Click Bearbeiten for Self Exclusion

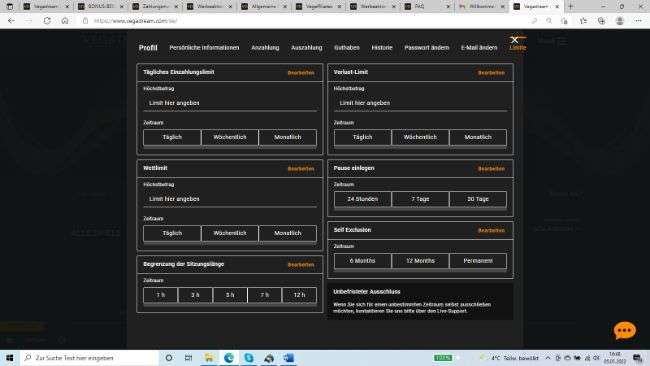pos(491,230)
